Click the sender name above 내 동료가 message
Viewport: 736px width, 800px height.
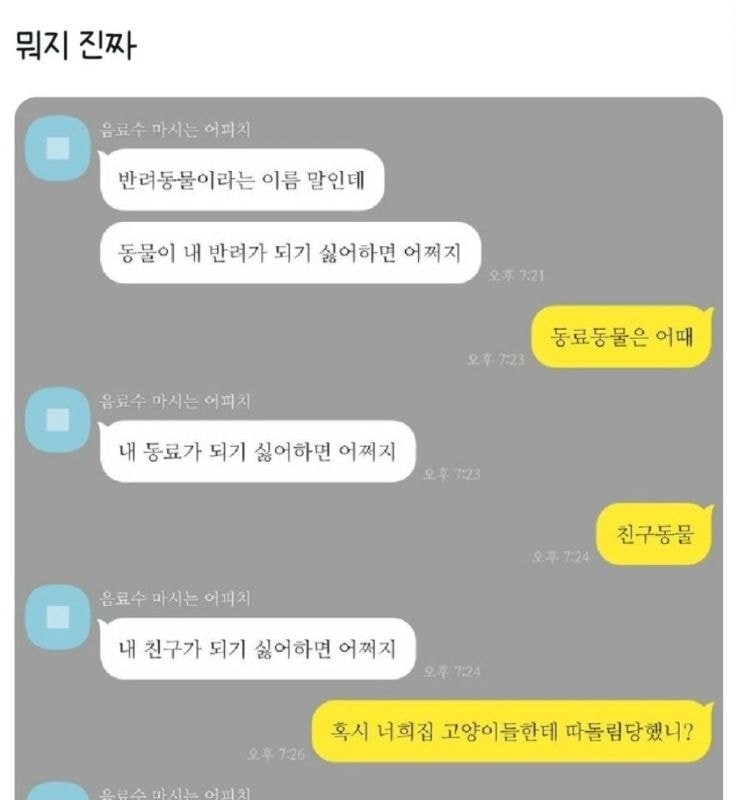(175, 401)
